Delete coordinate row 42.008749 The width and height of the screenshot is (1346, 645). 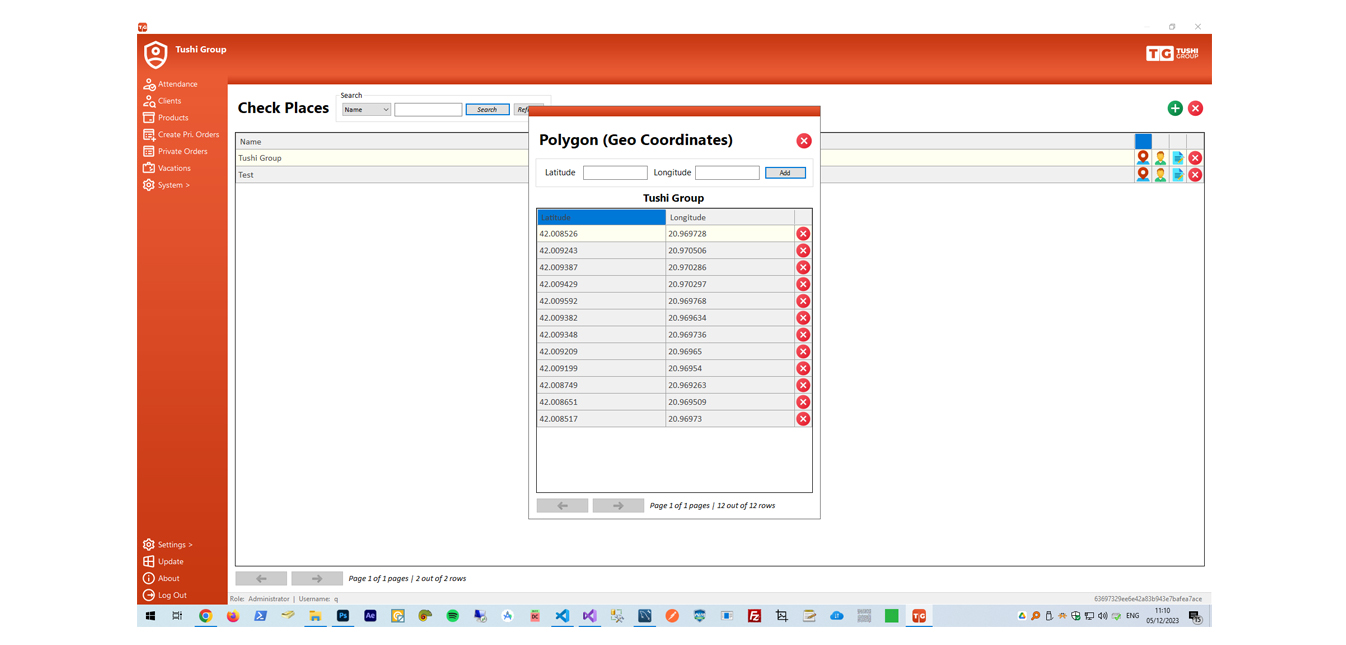point(803,385)
